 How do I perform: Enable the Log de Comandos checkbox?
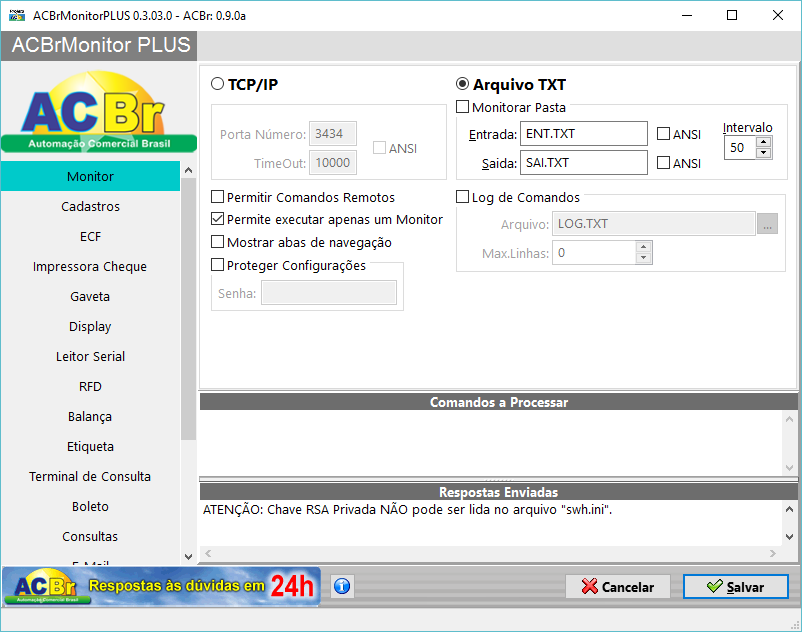click(x=462, y=197)
